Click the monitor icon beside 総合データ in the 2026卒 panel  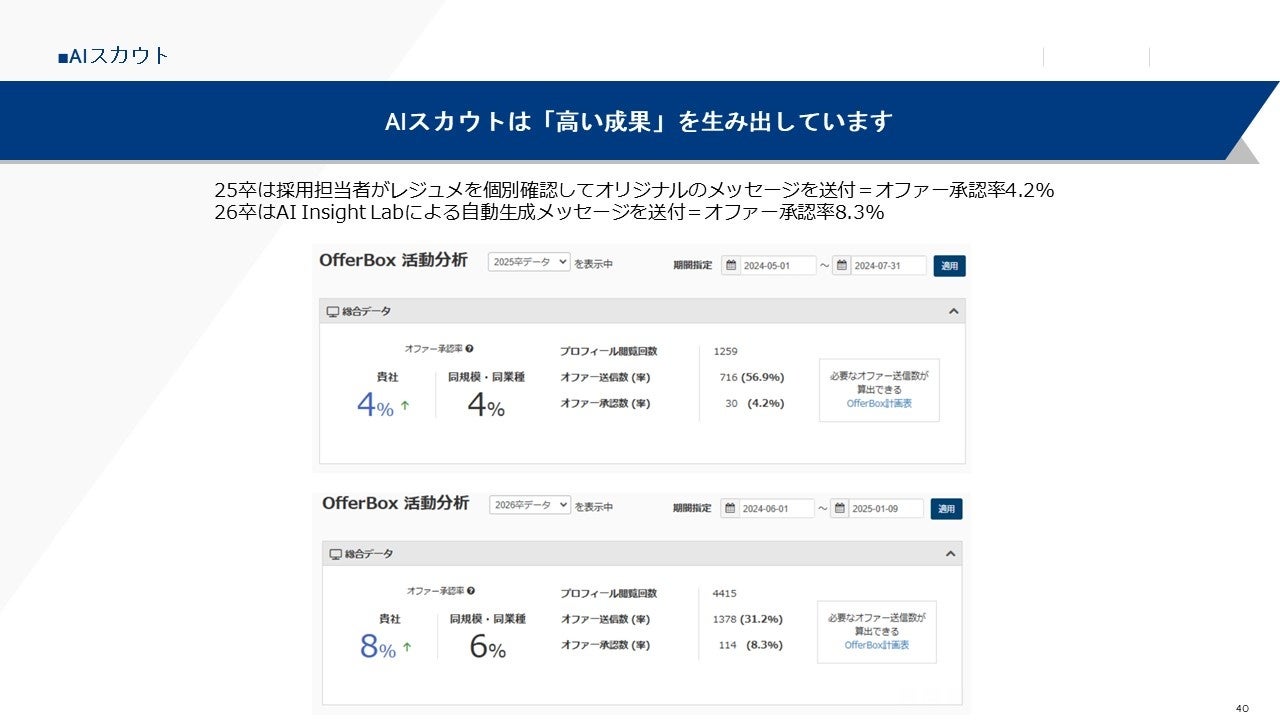pyautogui.click(x=334, y=554)
